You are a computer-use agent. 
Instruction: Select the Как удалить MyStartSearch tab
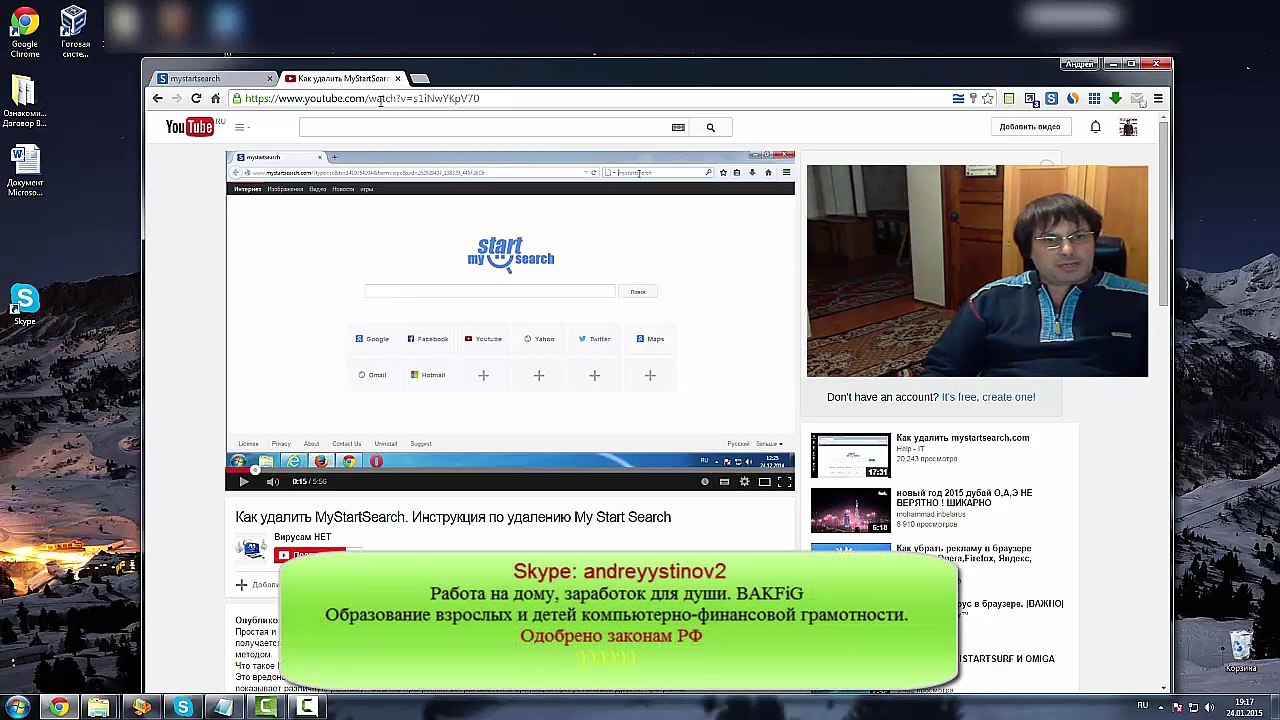click(344, 78)
